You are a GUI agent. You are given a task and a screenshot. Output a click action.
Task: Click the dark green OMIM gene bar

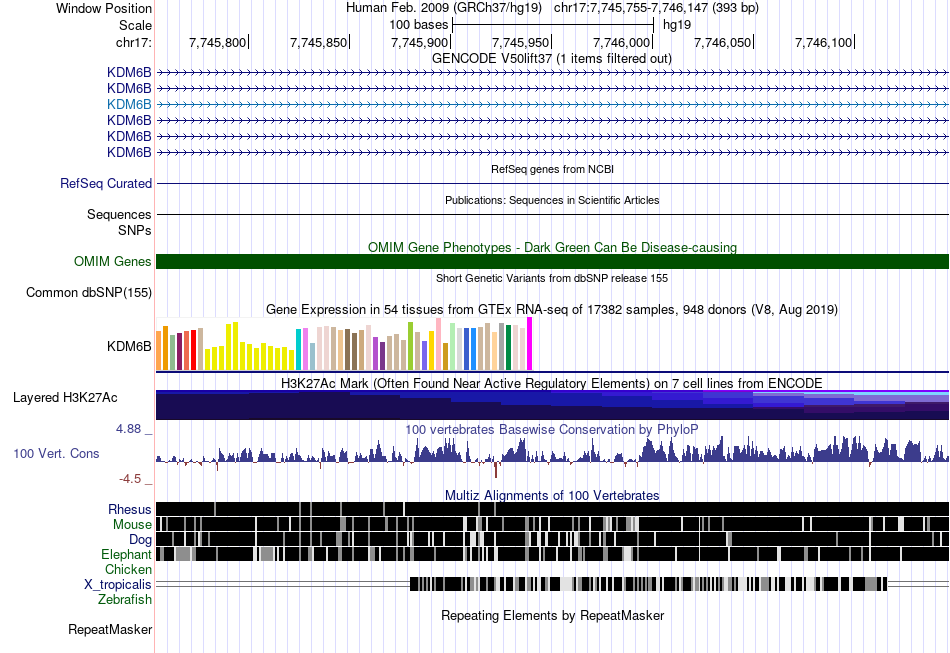pyautogui.click(x=552, y=261)
